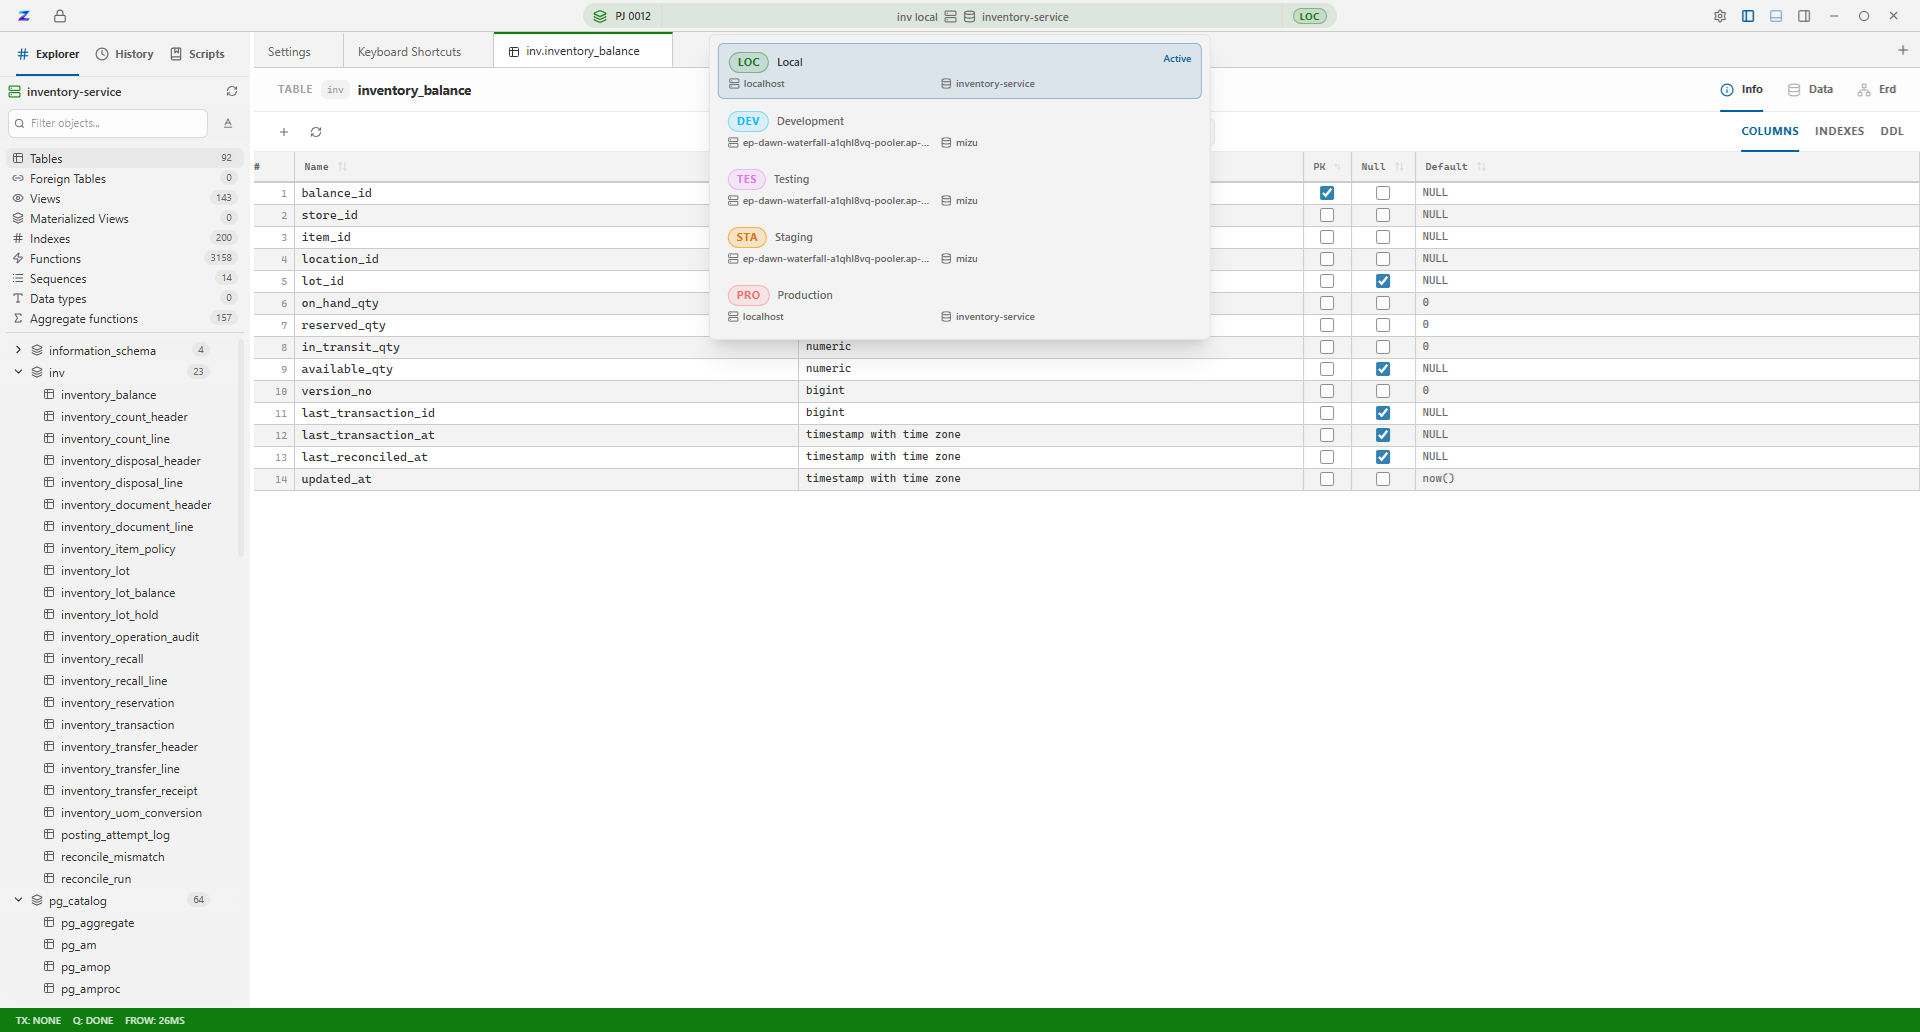This screenshot has width=1920, height=1032.
Task: Click LOC environment badge in title bar
Action: 1309,16
